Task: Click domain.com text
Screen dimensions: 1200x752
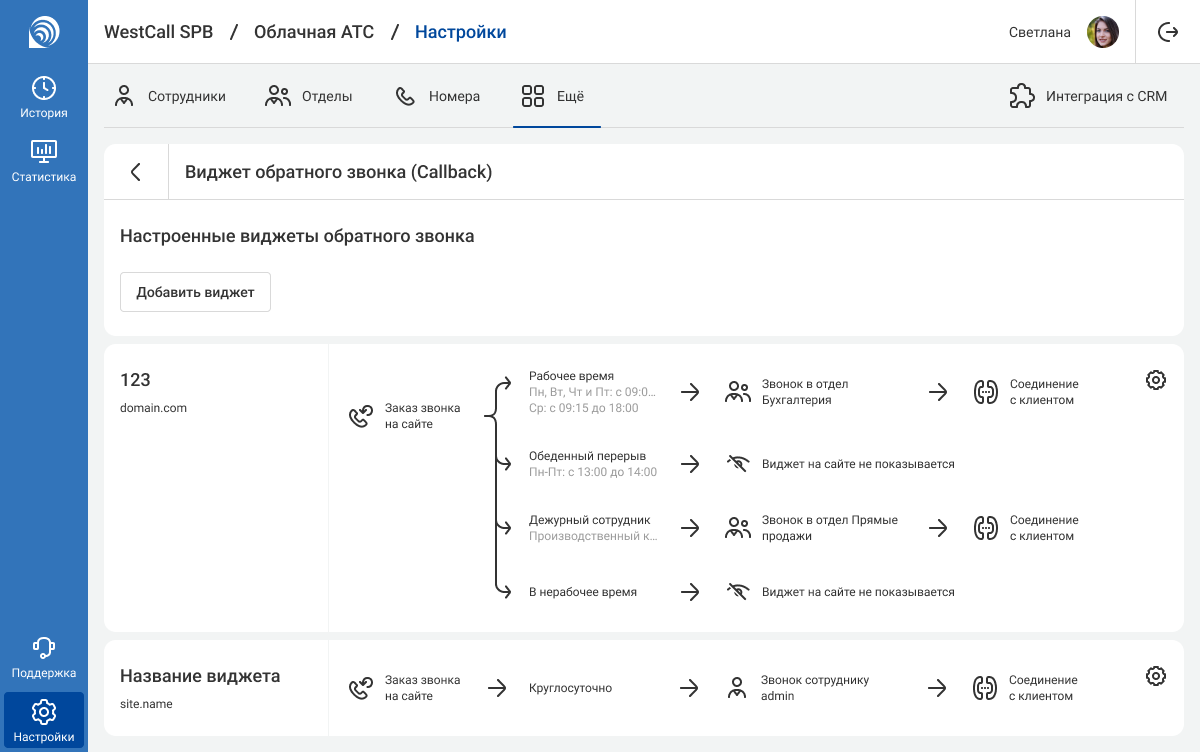Action: (x=153, y=408)
